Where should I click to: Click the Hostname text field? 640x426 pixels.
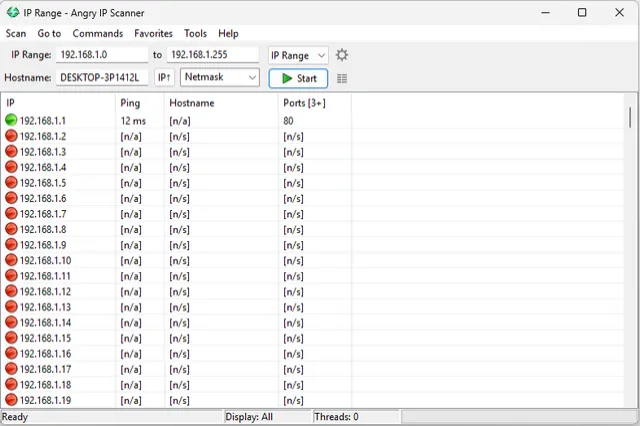point(102,78)
